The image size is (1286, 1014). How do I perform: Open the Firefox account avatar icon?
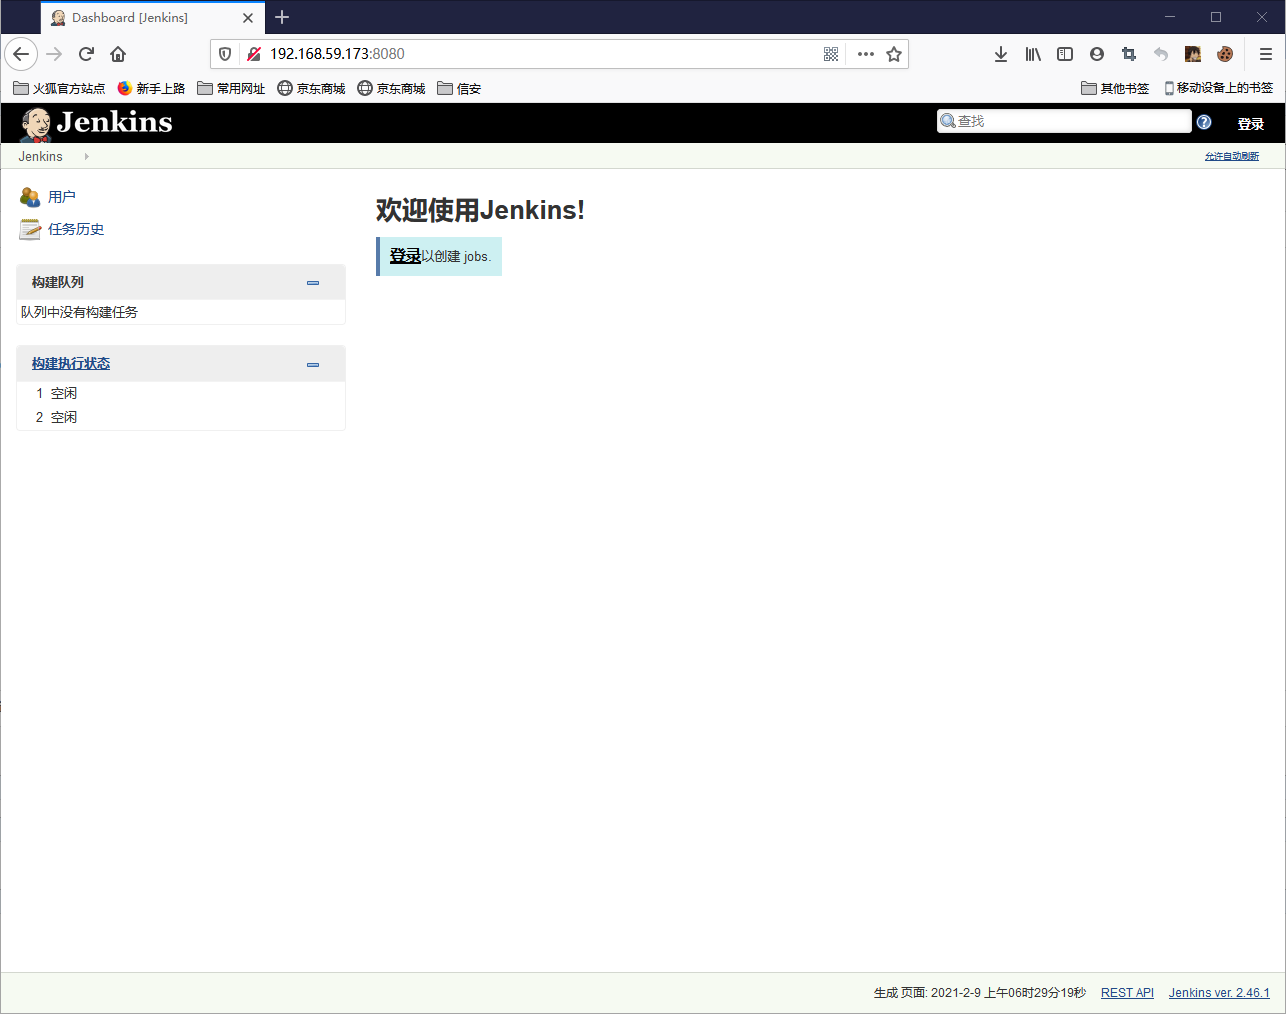point(1097,54)
